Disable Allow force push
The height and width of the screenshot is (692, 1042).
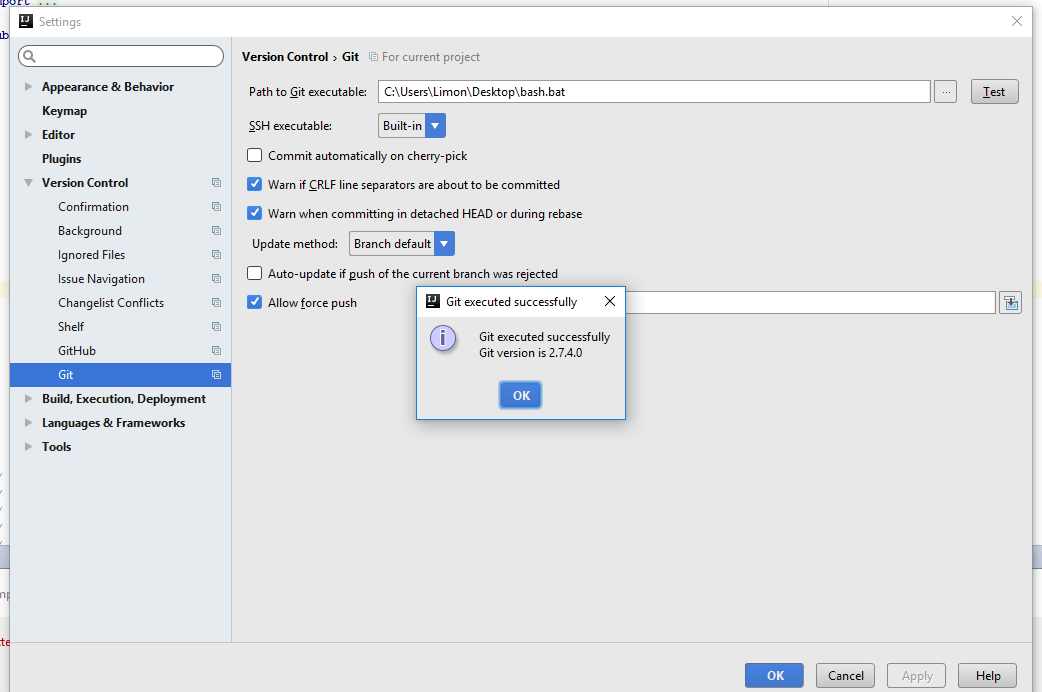coord(254,301)
